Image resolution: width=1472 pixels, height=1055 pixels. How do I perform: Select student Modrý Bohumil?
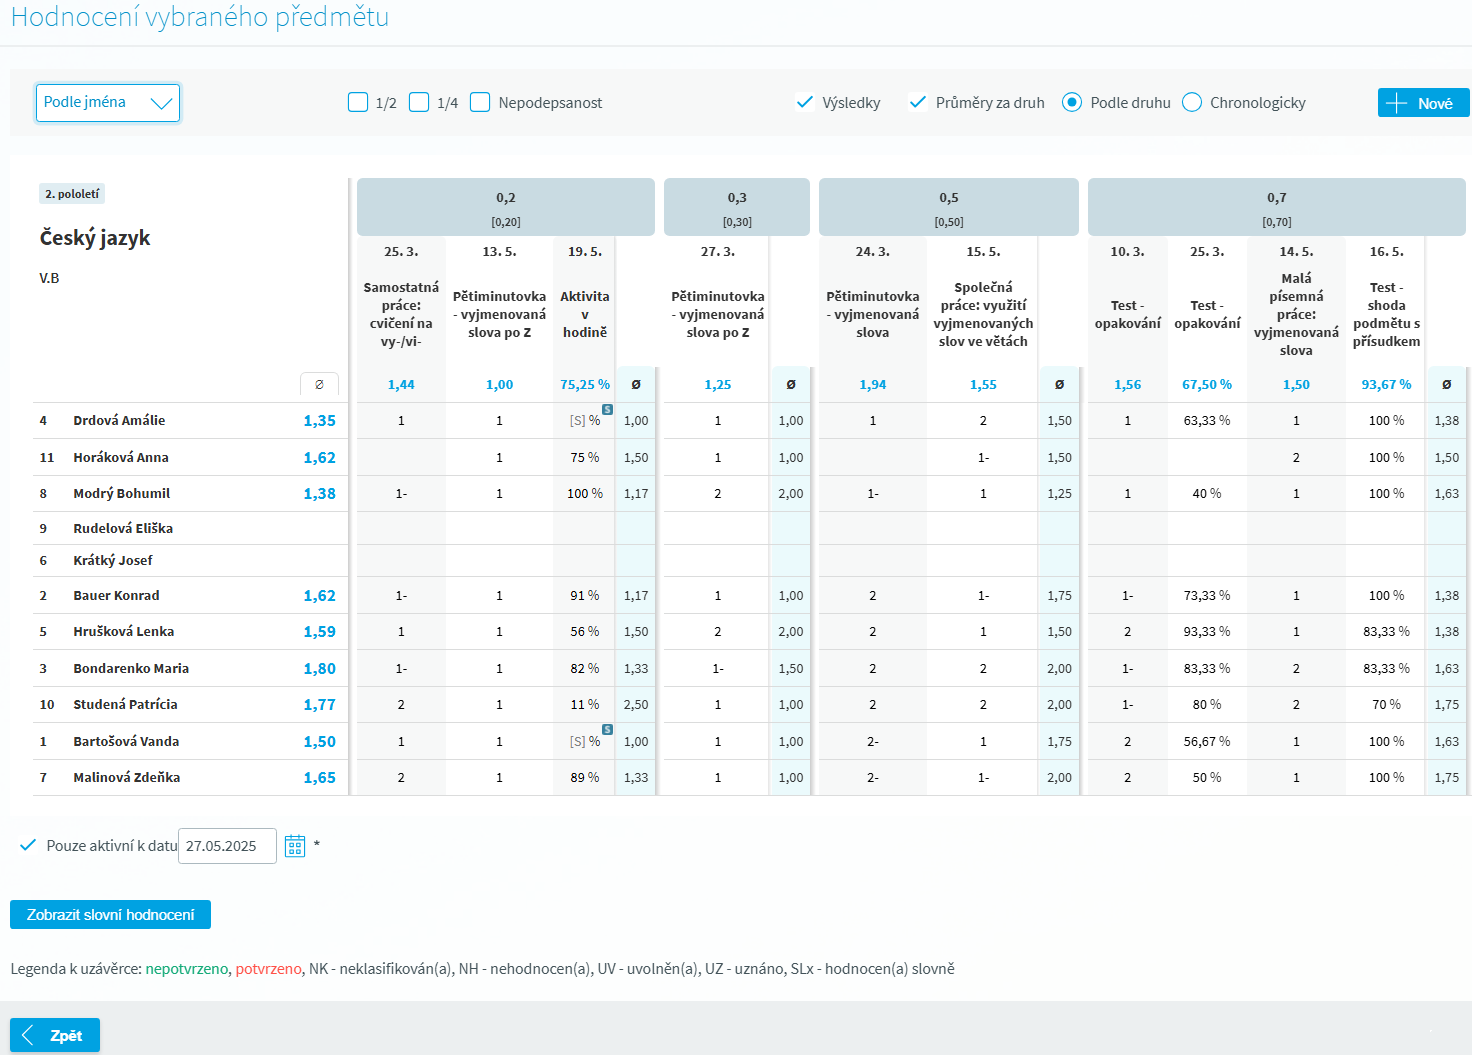[x=122, y=493]
